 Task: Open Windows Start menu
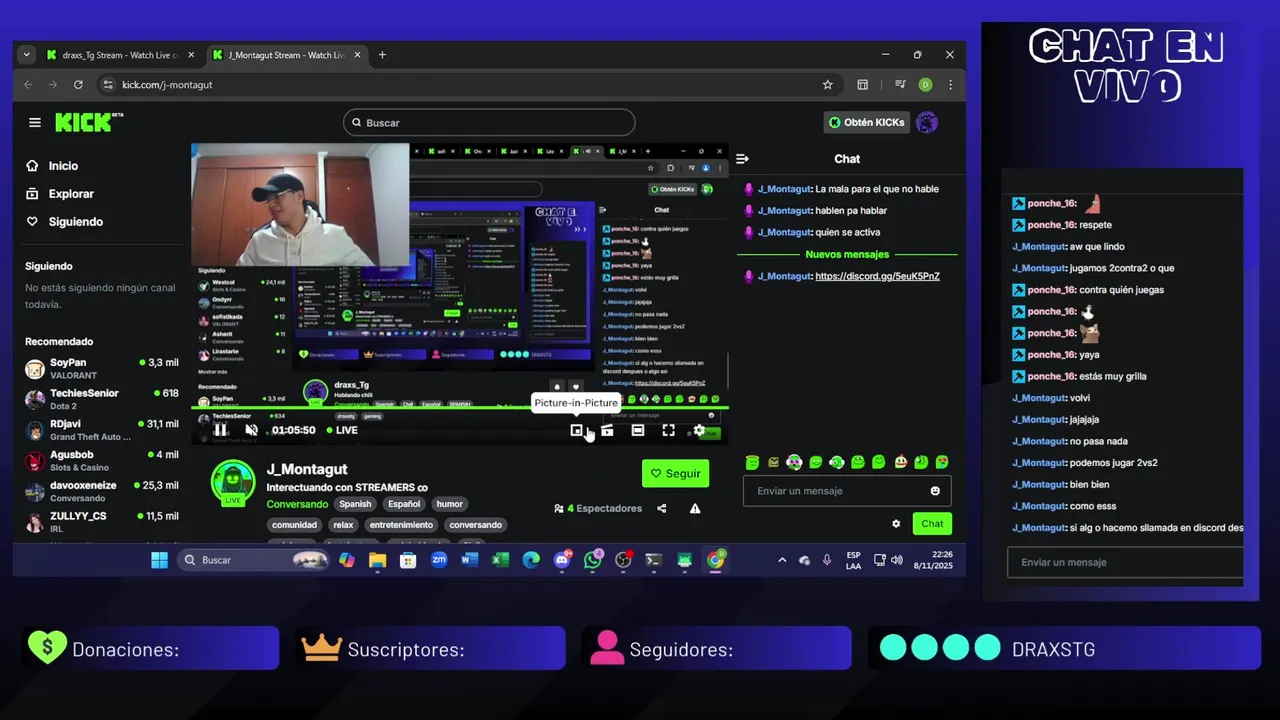[159, 560]
